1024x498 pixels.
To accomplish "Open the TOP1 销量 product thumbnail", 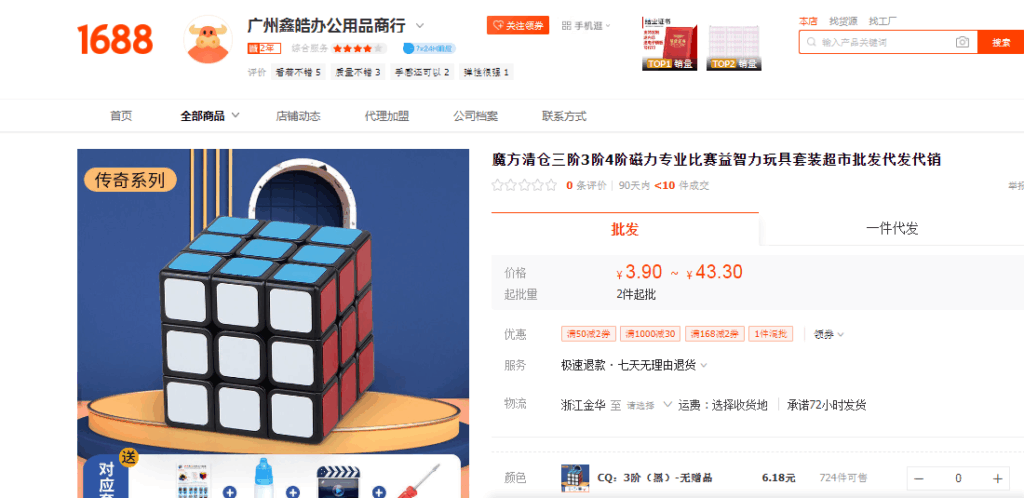I will [669, 43].
